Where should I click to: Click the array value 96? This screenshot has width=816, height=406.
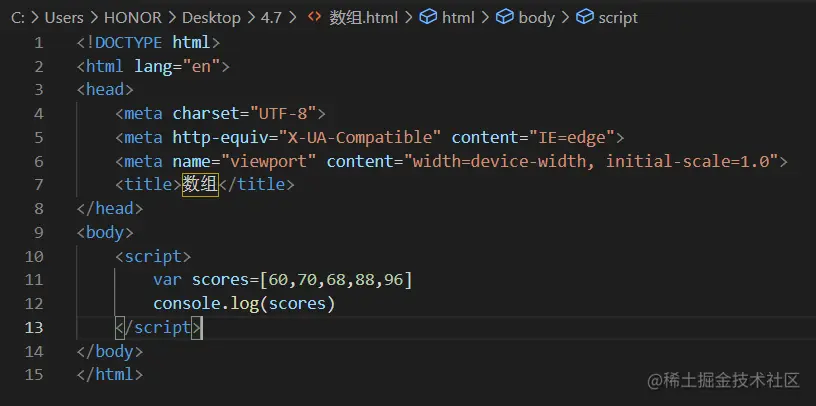[394, 280]
